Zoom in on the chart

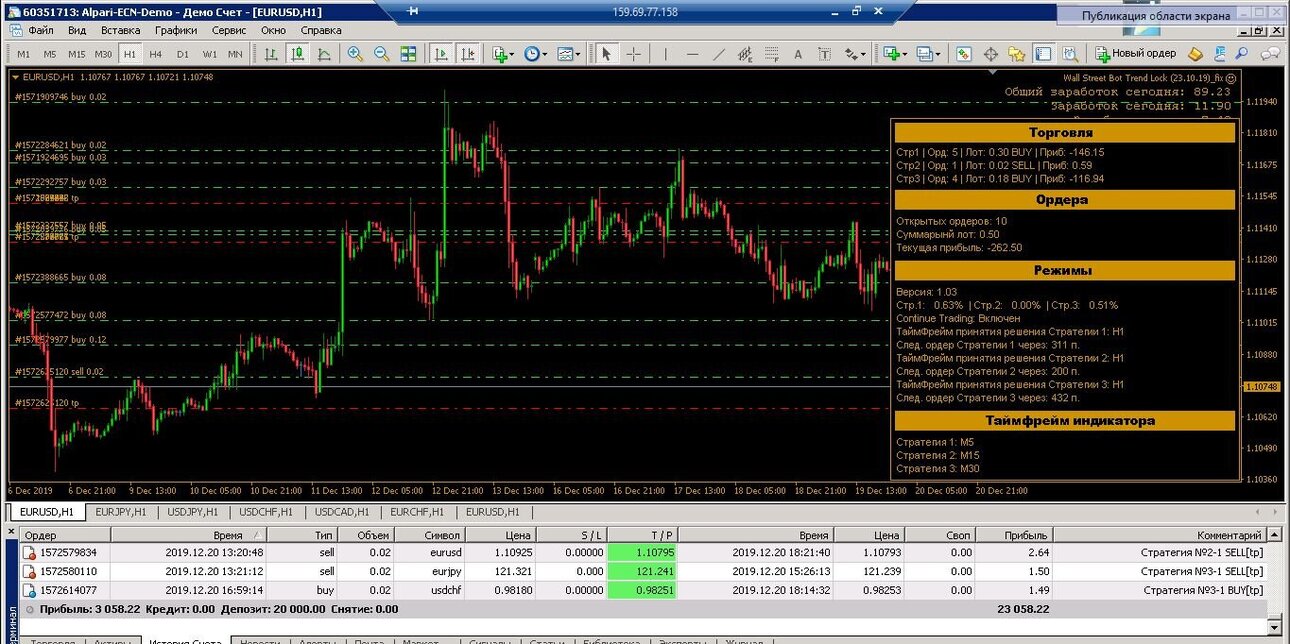point(355,54)
